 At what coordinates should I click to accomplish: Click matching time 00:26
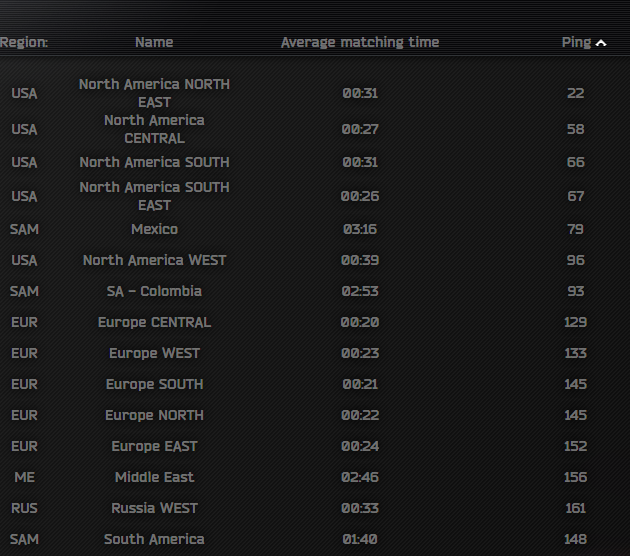click(x=360, y=196)
